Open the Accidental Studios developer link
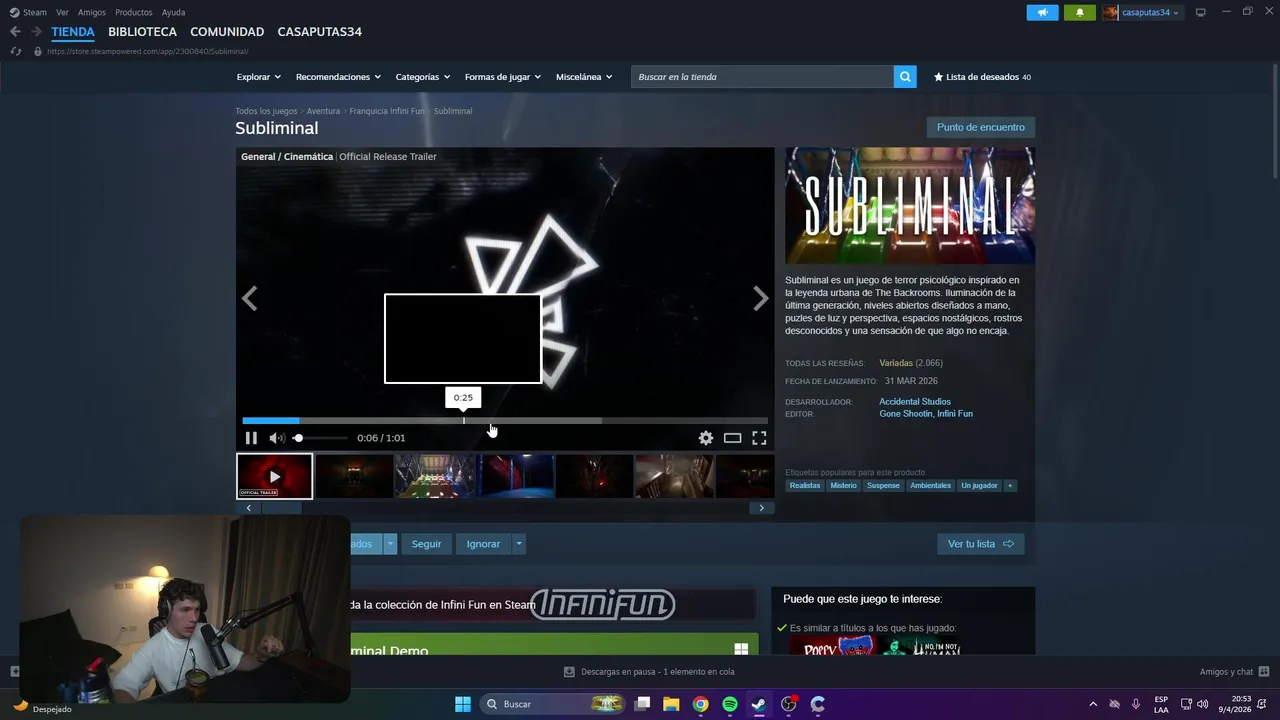1280x720 pixels. pyautogui.click(x=915, y=402)
